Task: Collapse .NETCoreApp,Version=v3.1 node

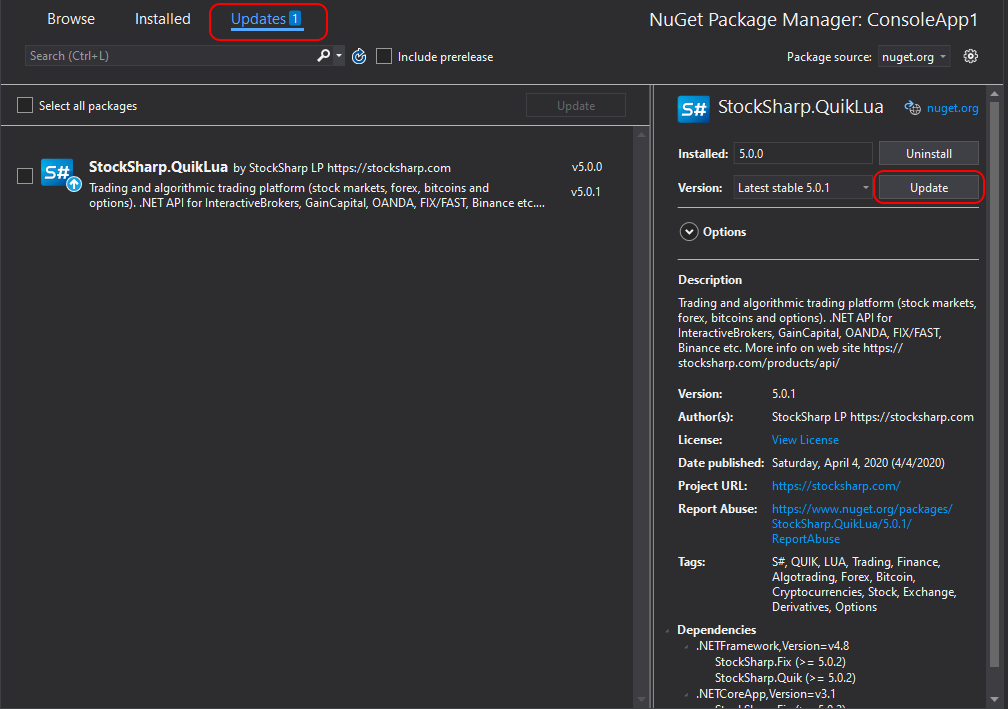Action: click(x=687, y=695)
